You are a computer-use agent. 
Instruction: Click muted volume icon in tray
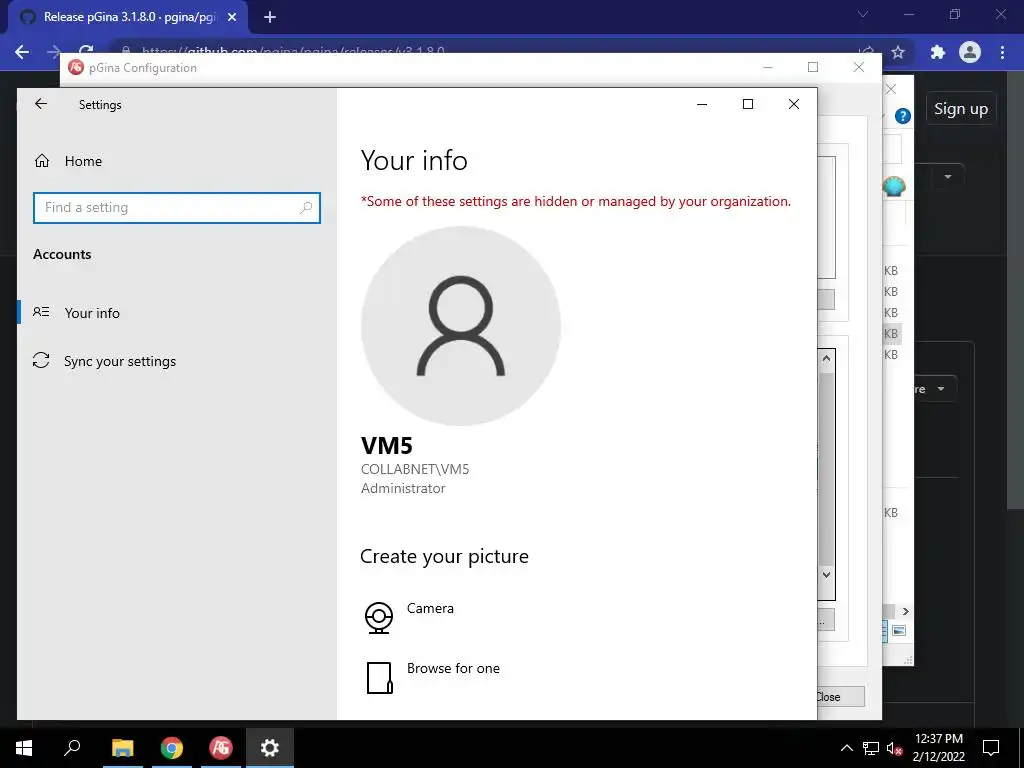[x=895, y=748]
